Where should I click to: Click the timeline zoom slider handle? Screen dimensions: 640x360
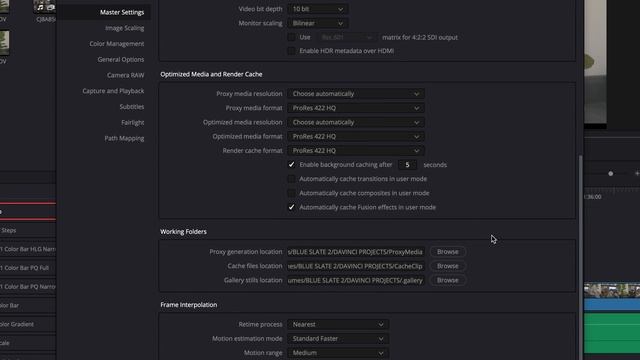coord(610,174)
